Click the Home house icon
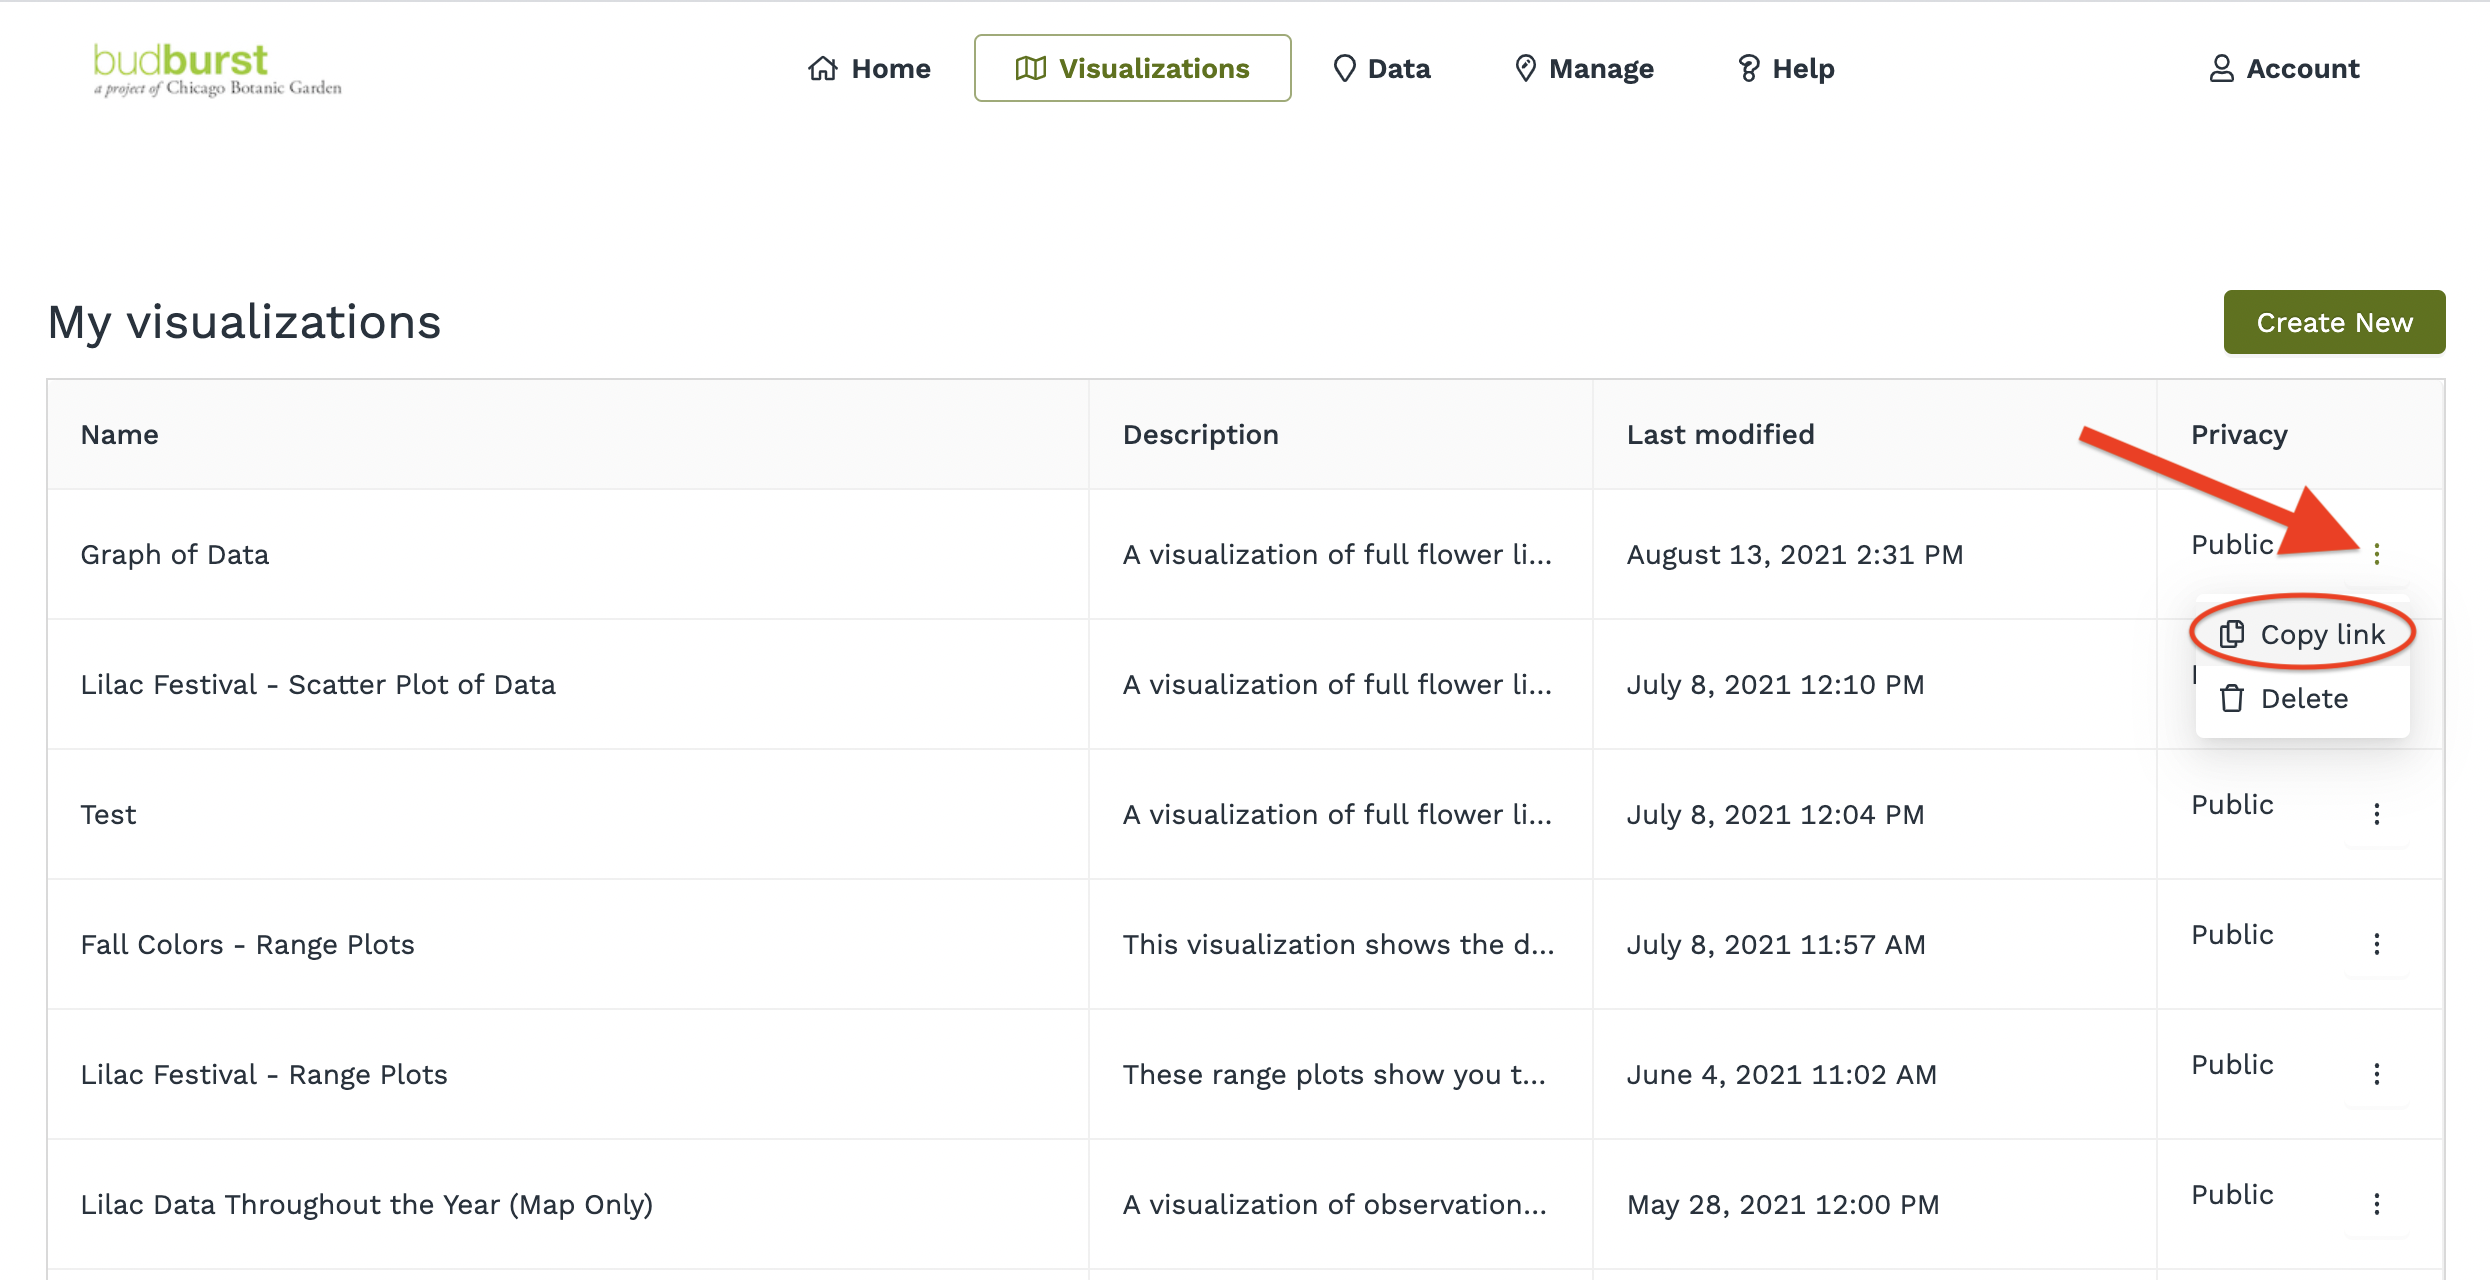 pos(822,69)
